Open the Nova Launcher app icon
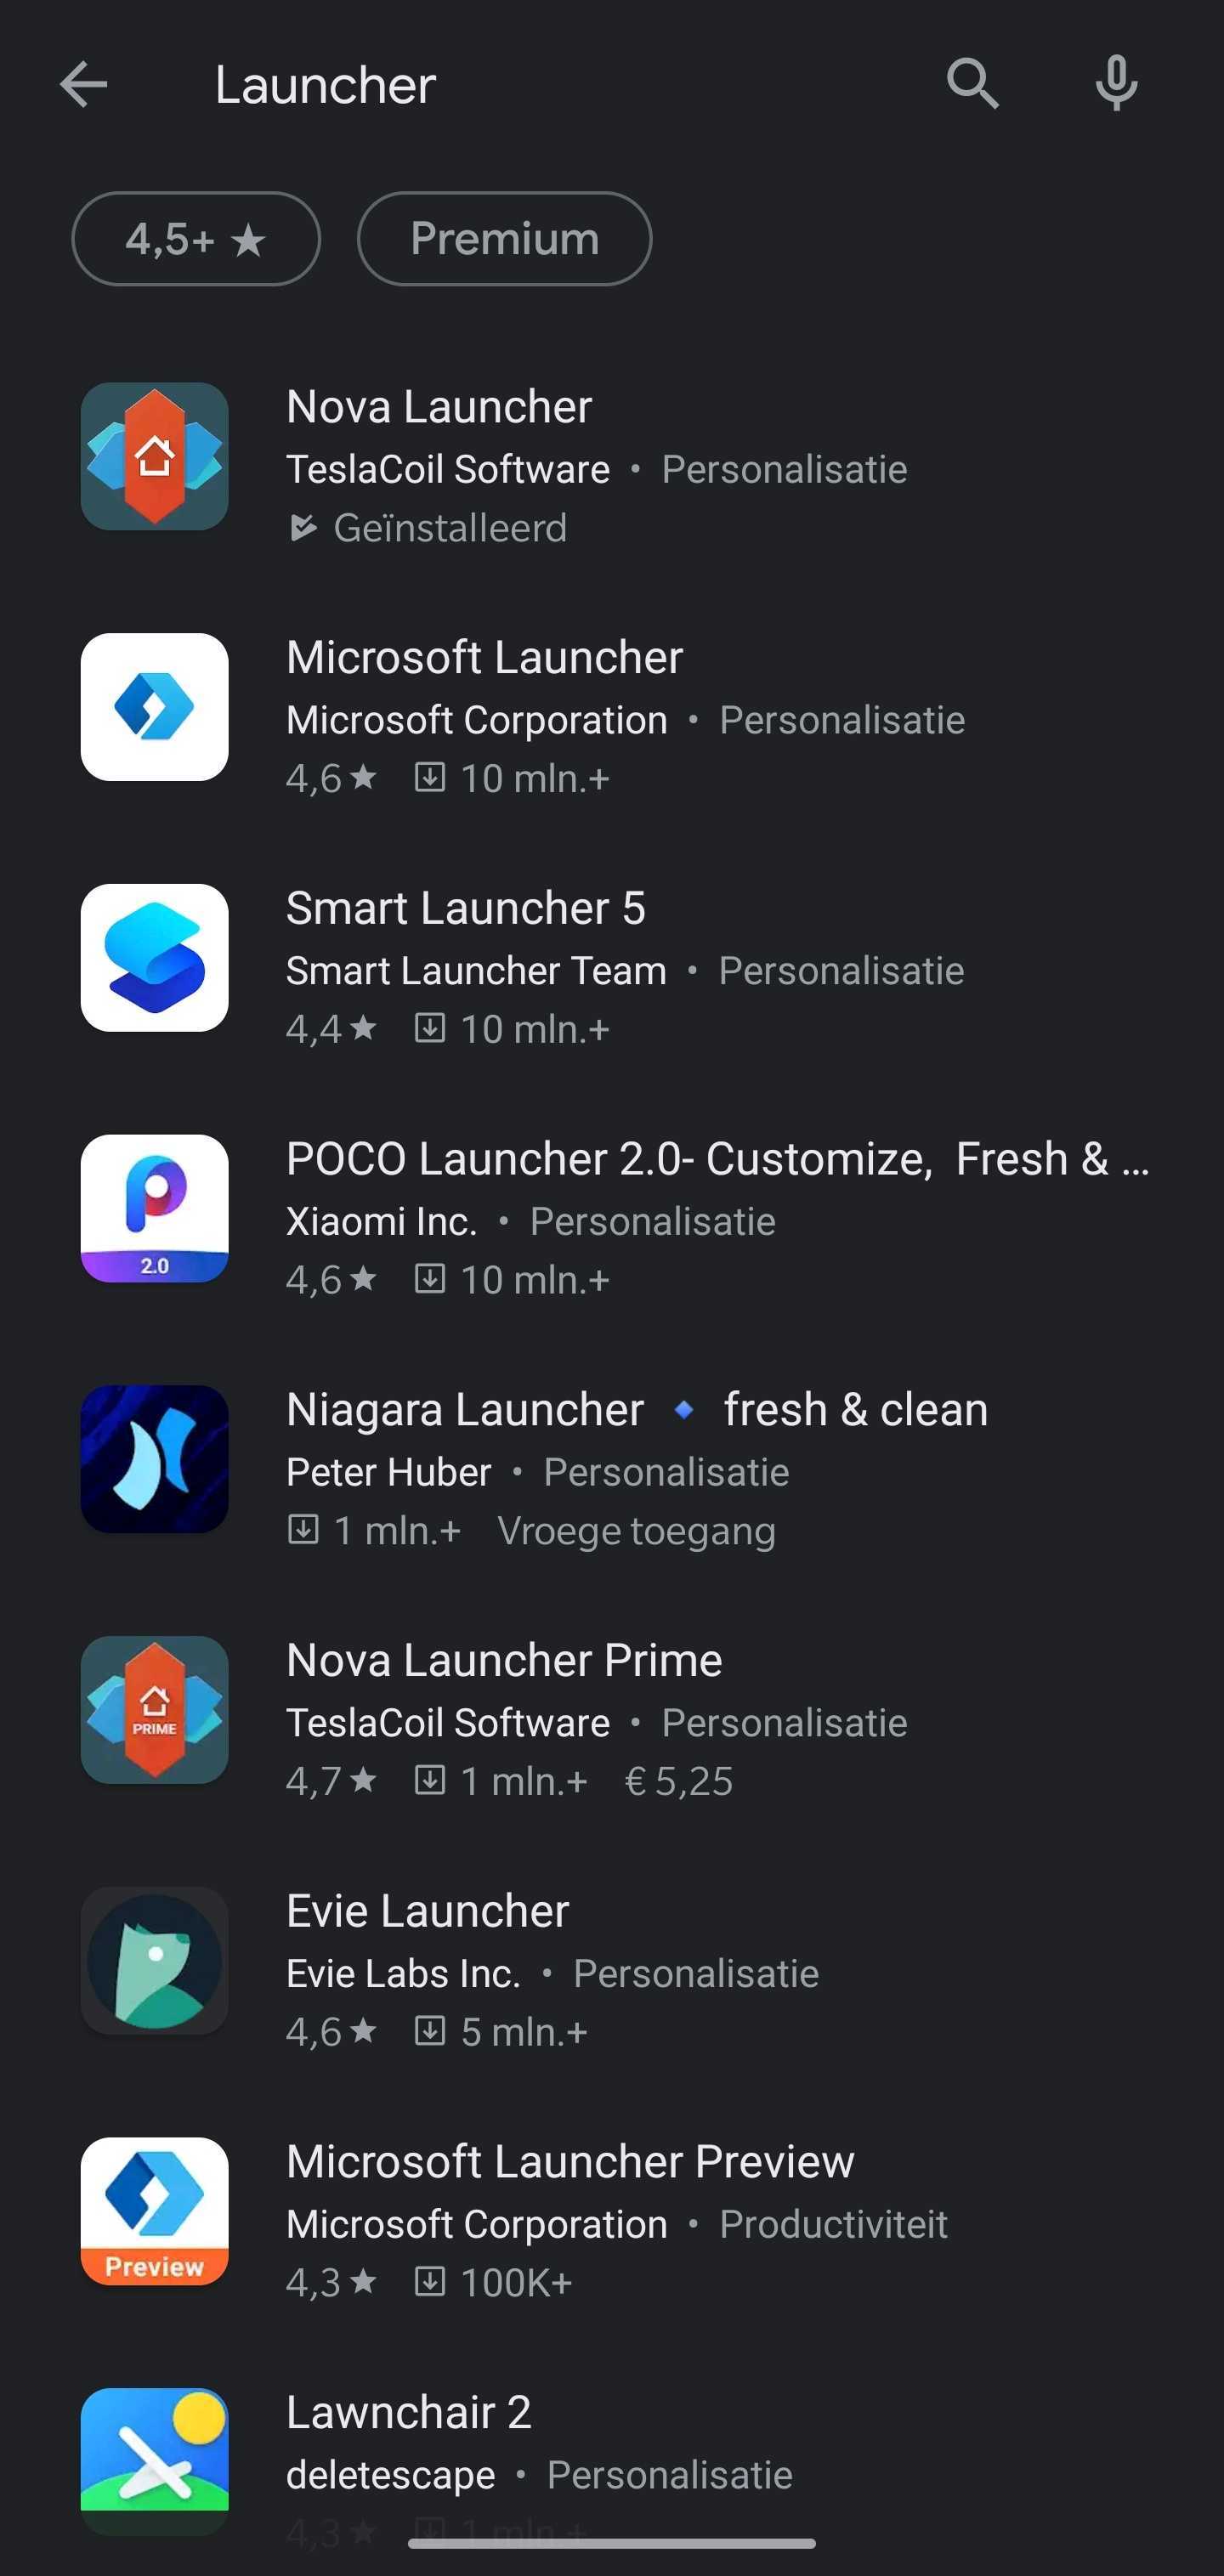This screenshot has height=2576, width=1224. (154, 456)
